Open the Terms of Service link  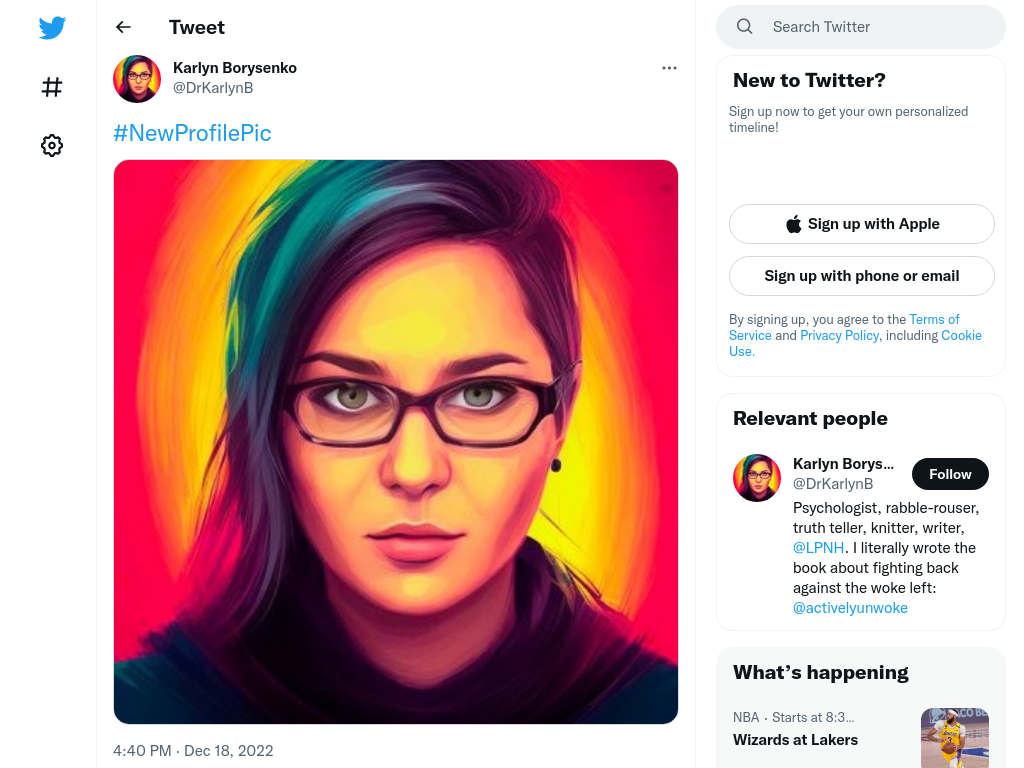click(934, 319)
